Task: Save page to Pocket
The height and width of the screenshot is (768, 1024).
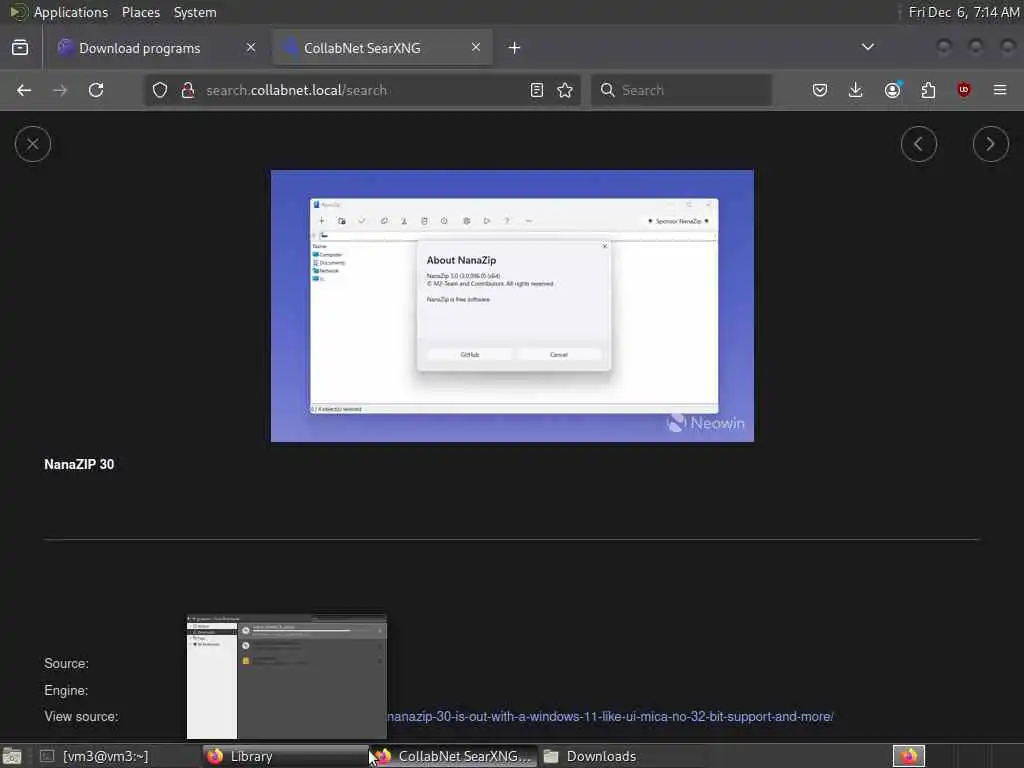Action: point(820,90)
